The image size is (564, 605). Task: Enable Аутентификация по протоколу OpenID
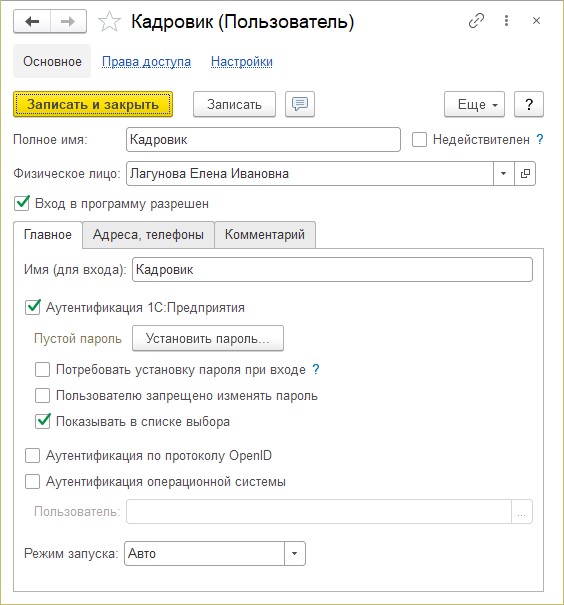click(32, 455)
